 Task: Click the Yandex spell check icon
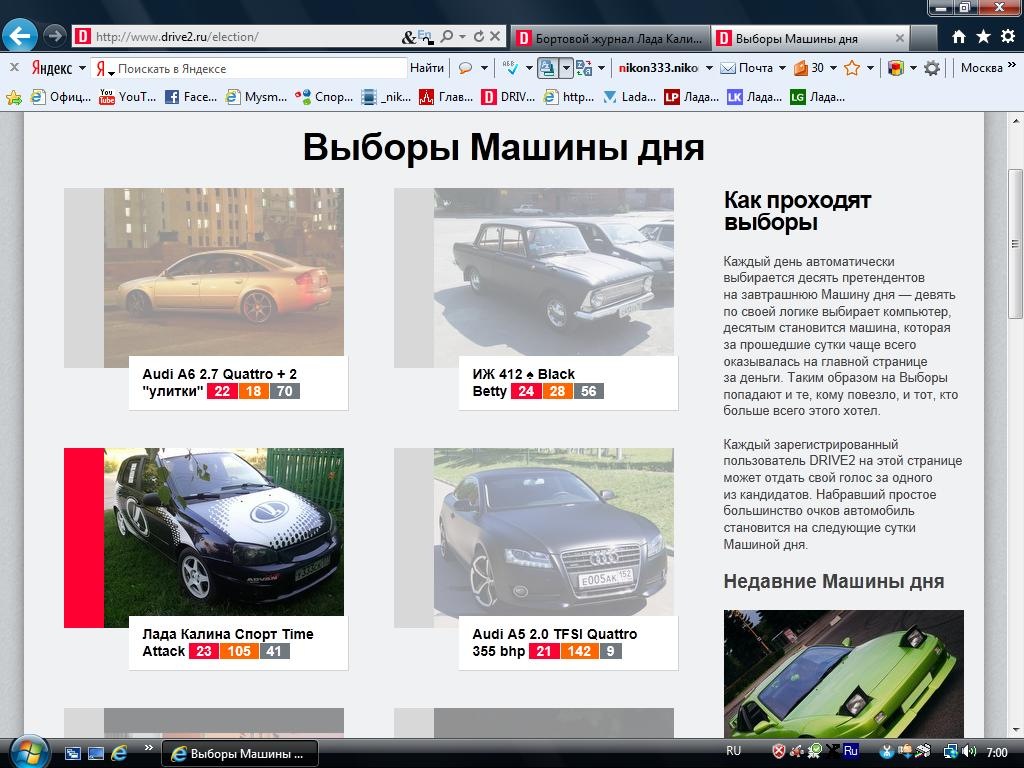[x=510, y=68]
